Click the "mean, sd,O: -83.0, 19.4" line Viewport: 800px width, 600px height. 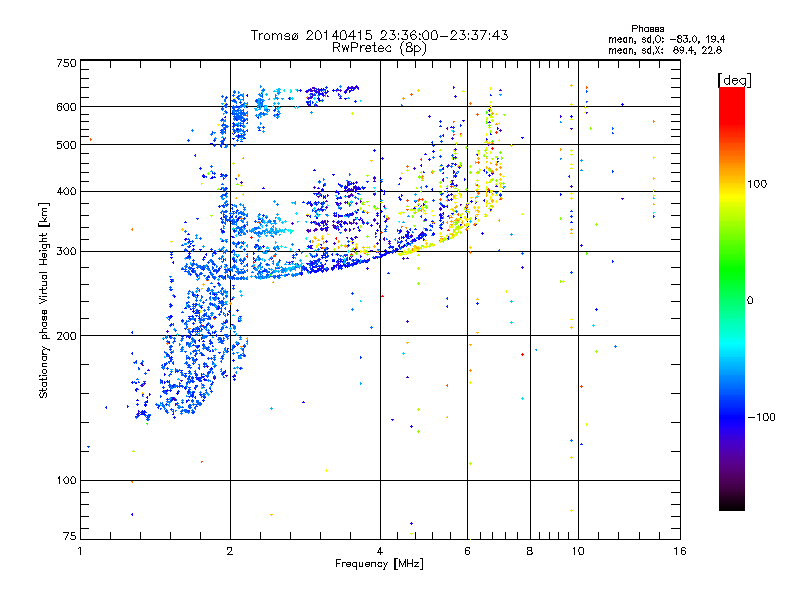[666, 39]
